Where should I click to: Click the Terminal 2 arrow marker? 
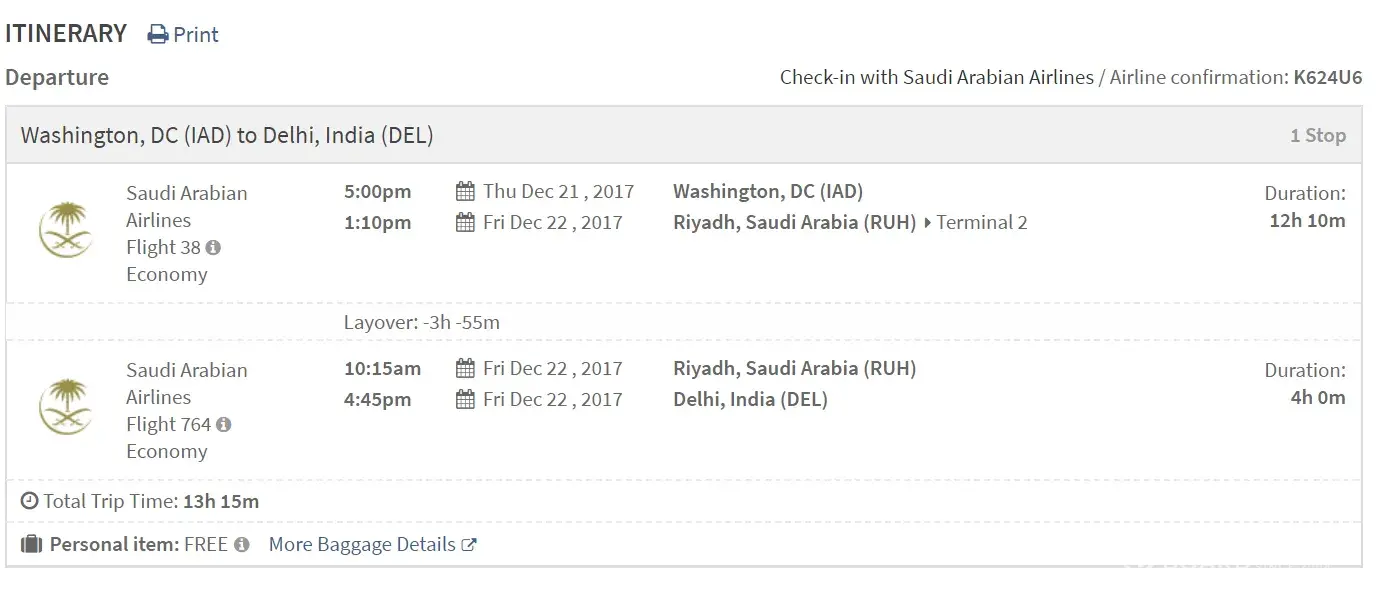click(x=928, y=223)
